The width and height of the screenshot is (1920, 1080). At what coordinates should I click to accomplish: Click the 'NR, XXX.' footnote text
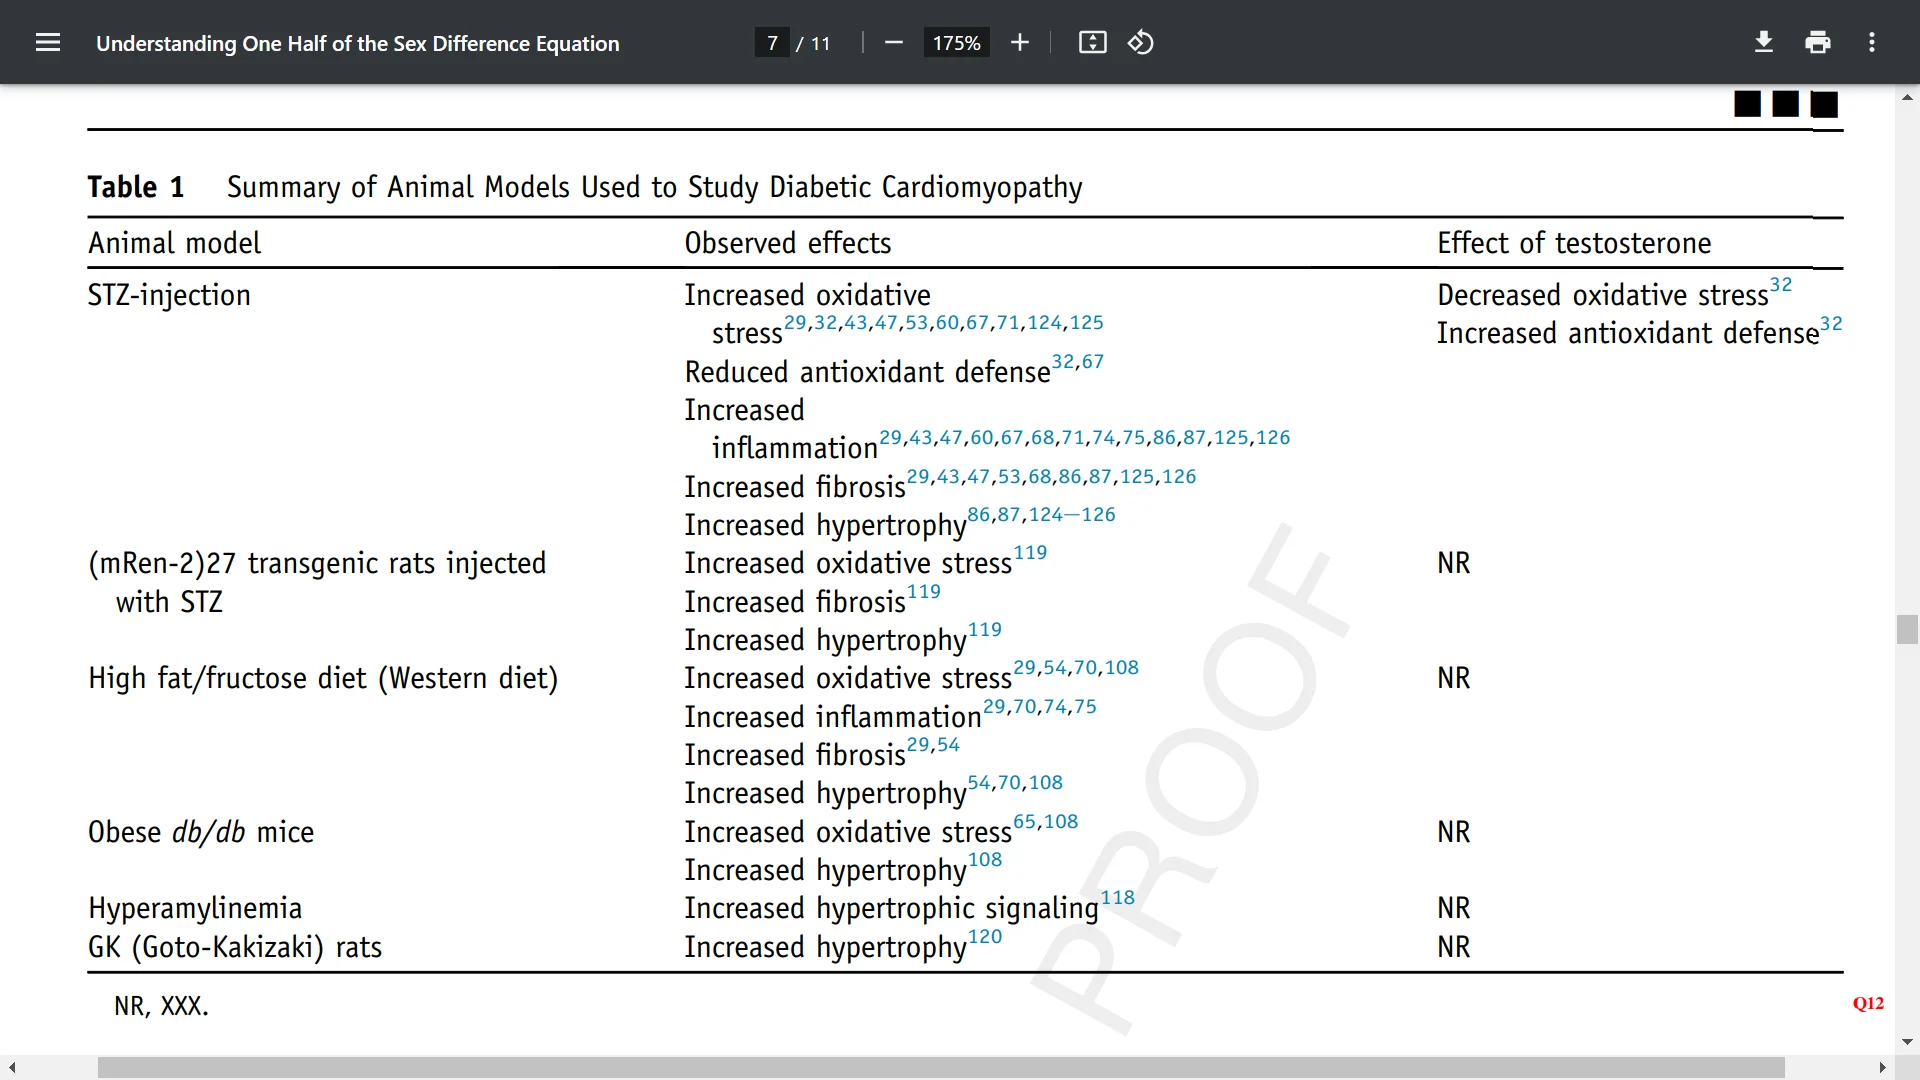tap(162, 1006)
